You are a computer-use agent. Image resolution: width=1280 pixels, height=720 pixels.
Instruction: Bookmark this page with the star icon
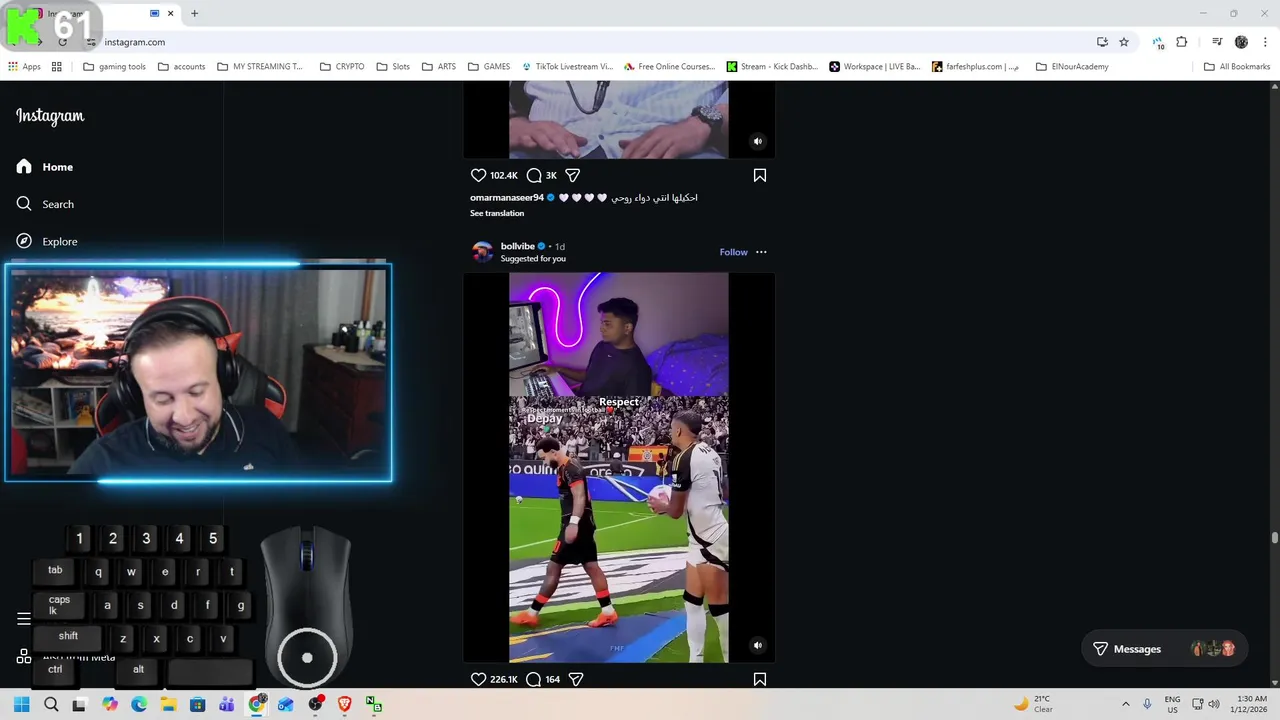point(1124,42)
